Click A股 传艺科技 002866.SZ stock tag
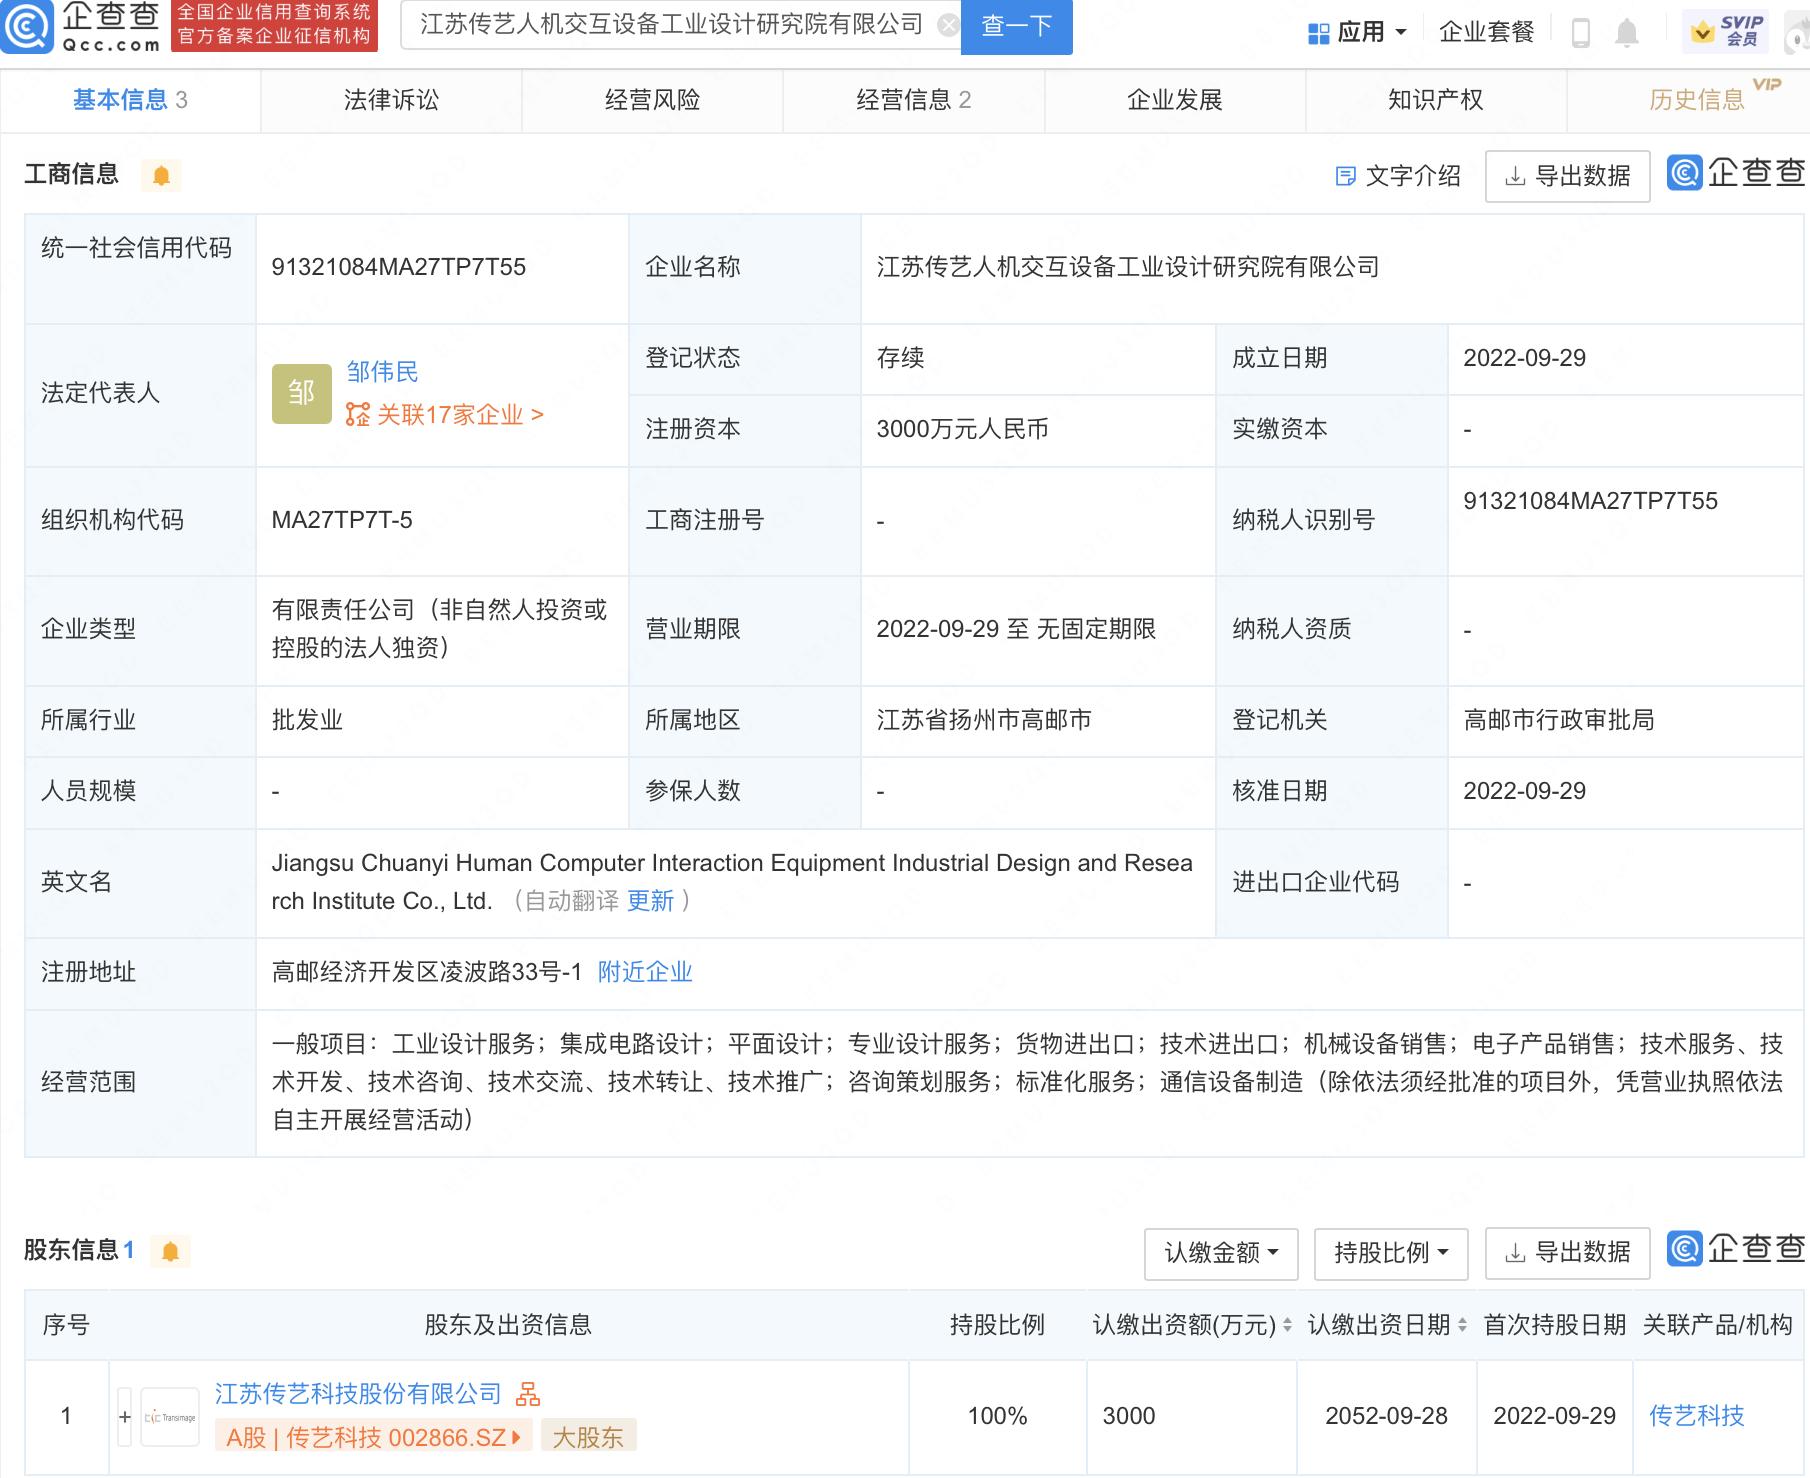Screen dimensions: 1810x1478 [373, 1438]
